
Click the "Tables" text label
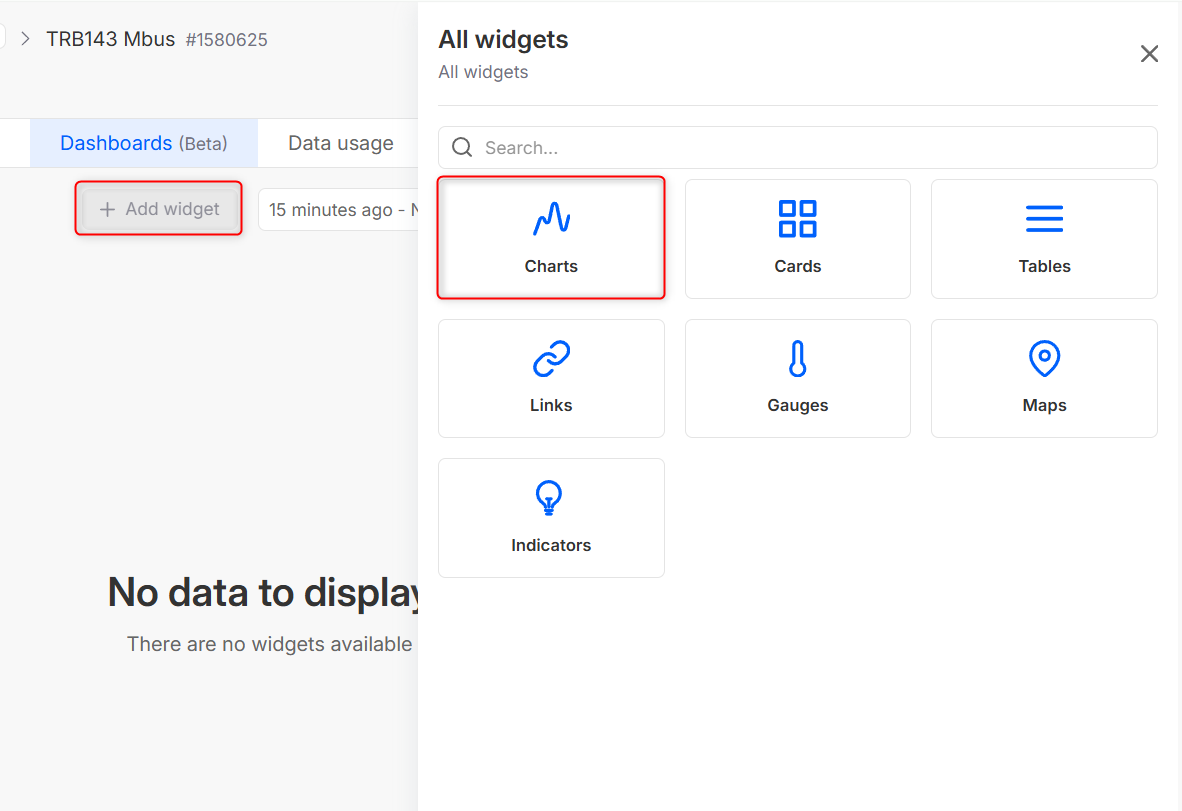1044,266
